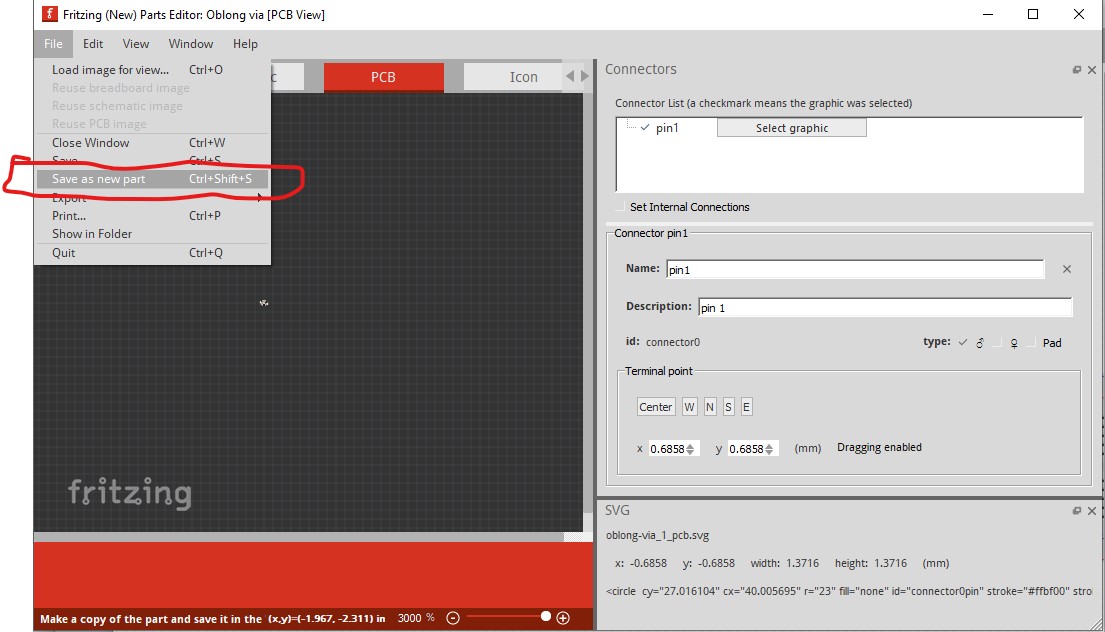Open the File menu
The width and height of the screenshot is (1105, 632).
53,44
